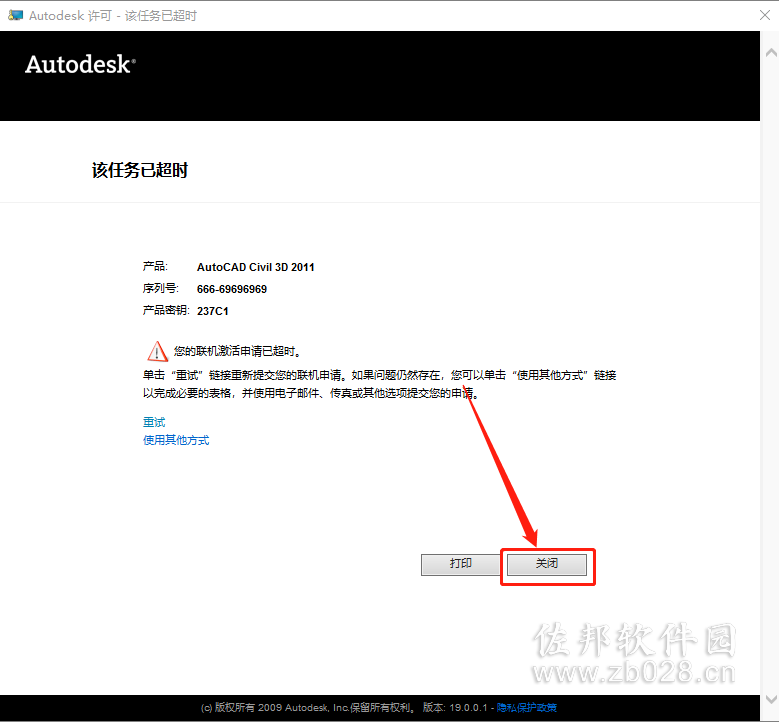Click the scrollbar up arrow
The image size is (779, 722).
(771, 52)
